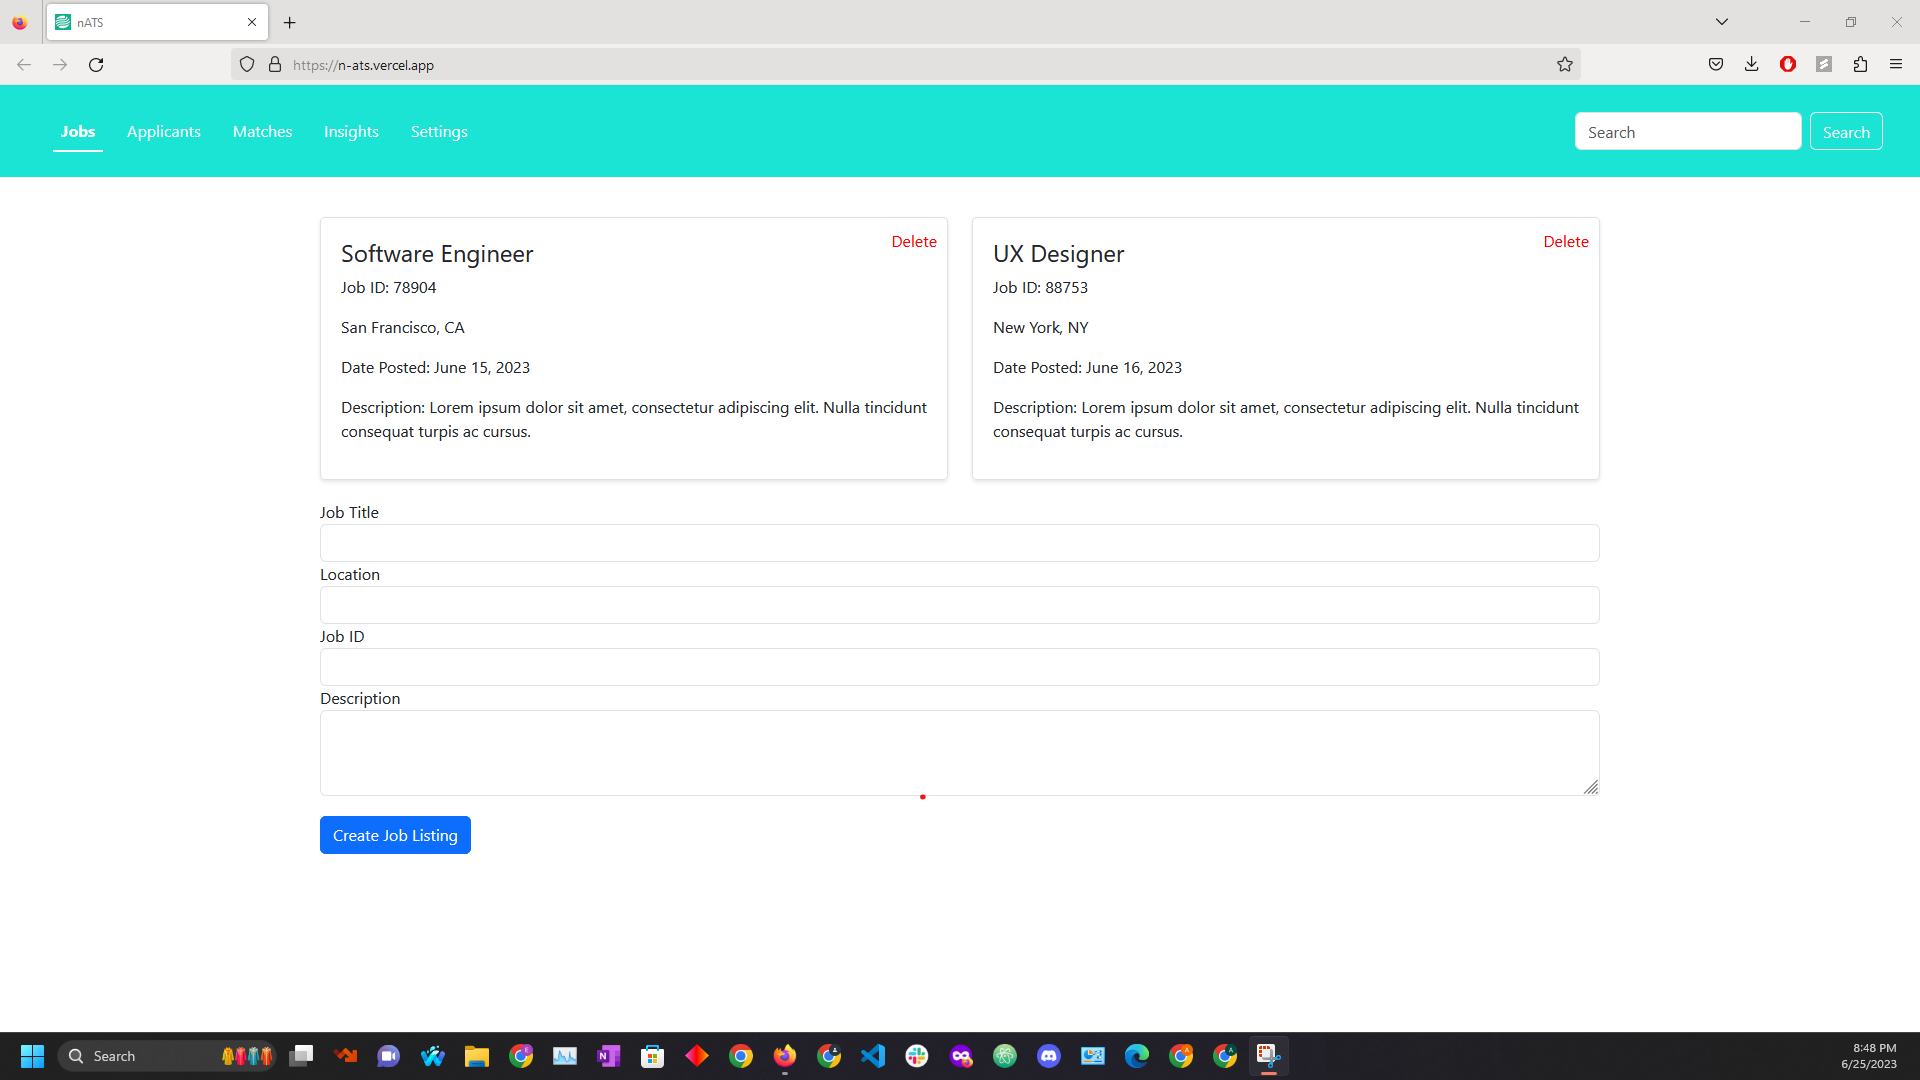Open the Windows Start menu
Viewport: 1920px width, 1080px height.
coord(32,1056)
